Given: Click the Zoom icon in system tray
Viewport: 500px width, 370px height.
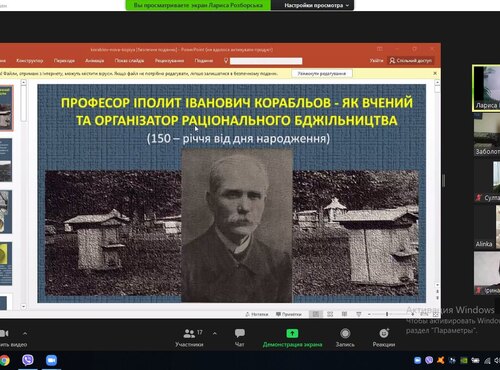Looking at the screenshot, I should point(417,360).
